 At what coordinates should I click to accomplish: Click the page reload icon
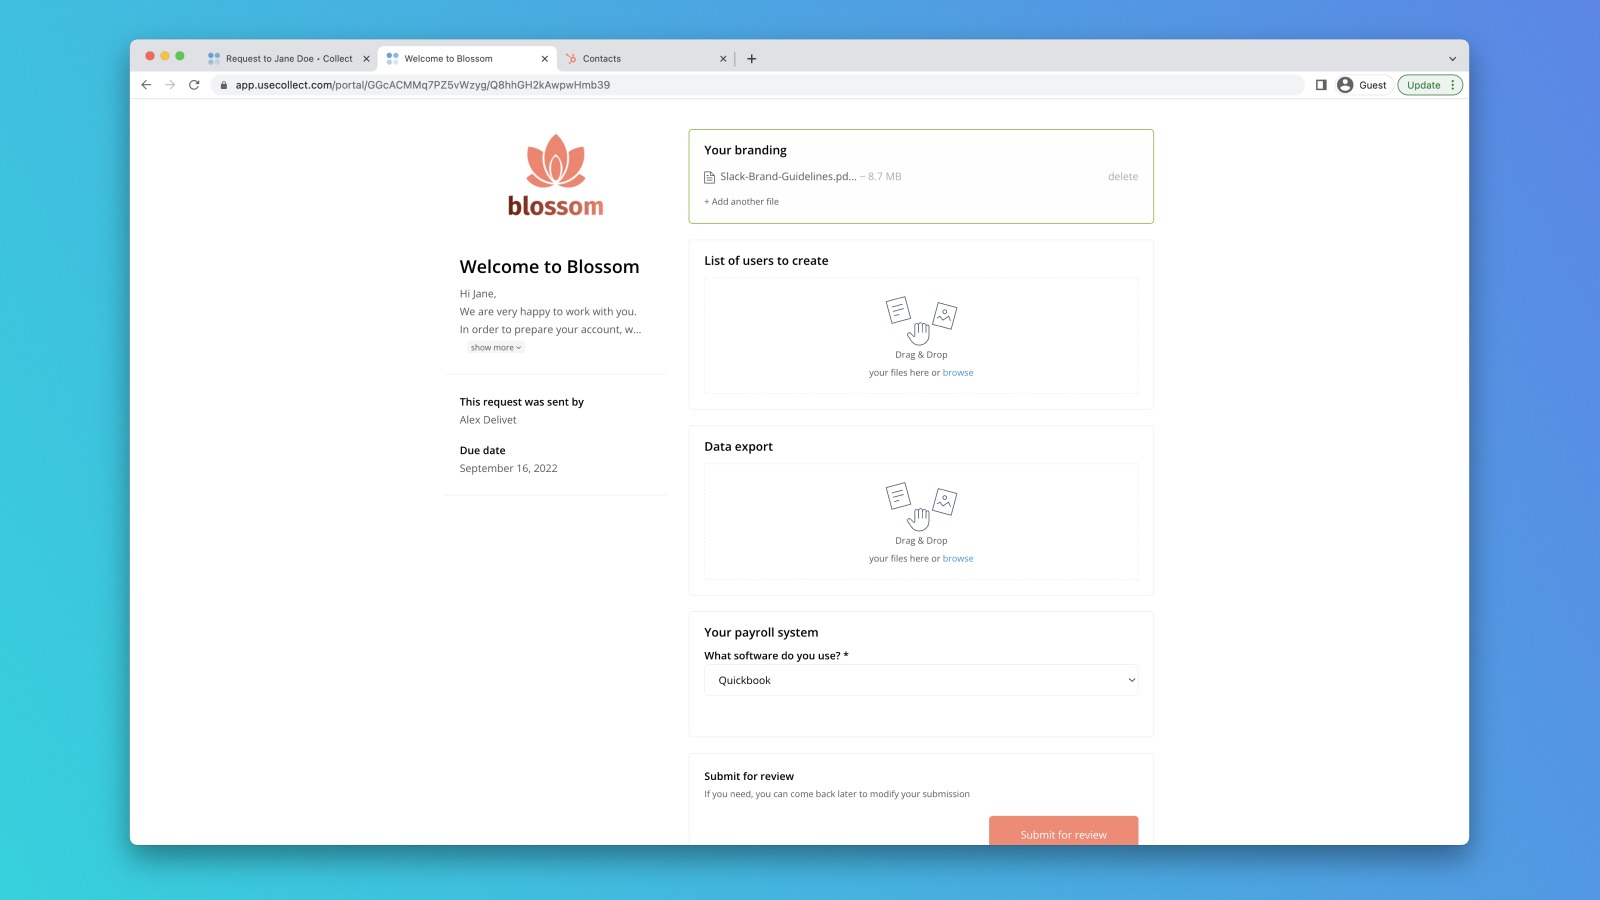click(x=192, y=85)
